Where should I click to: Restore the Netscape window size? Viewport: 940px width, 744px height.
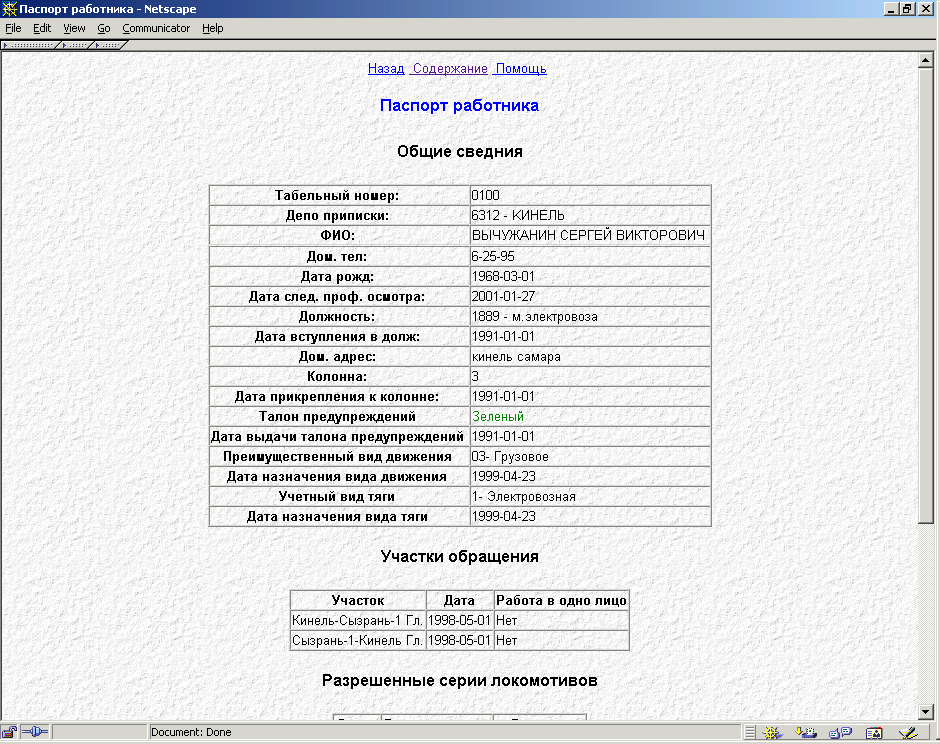908,9
